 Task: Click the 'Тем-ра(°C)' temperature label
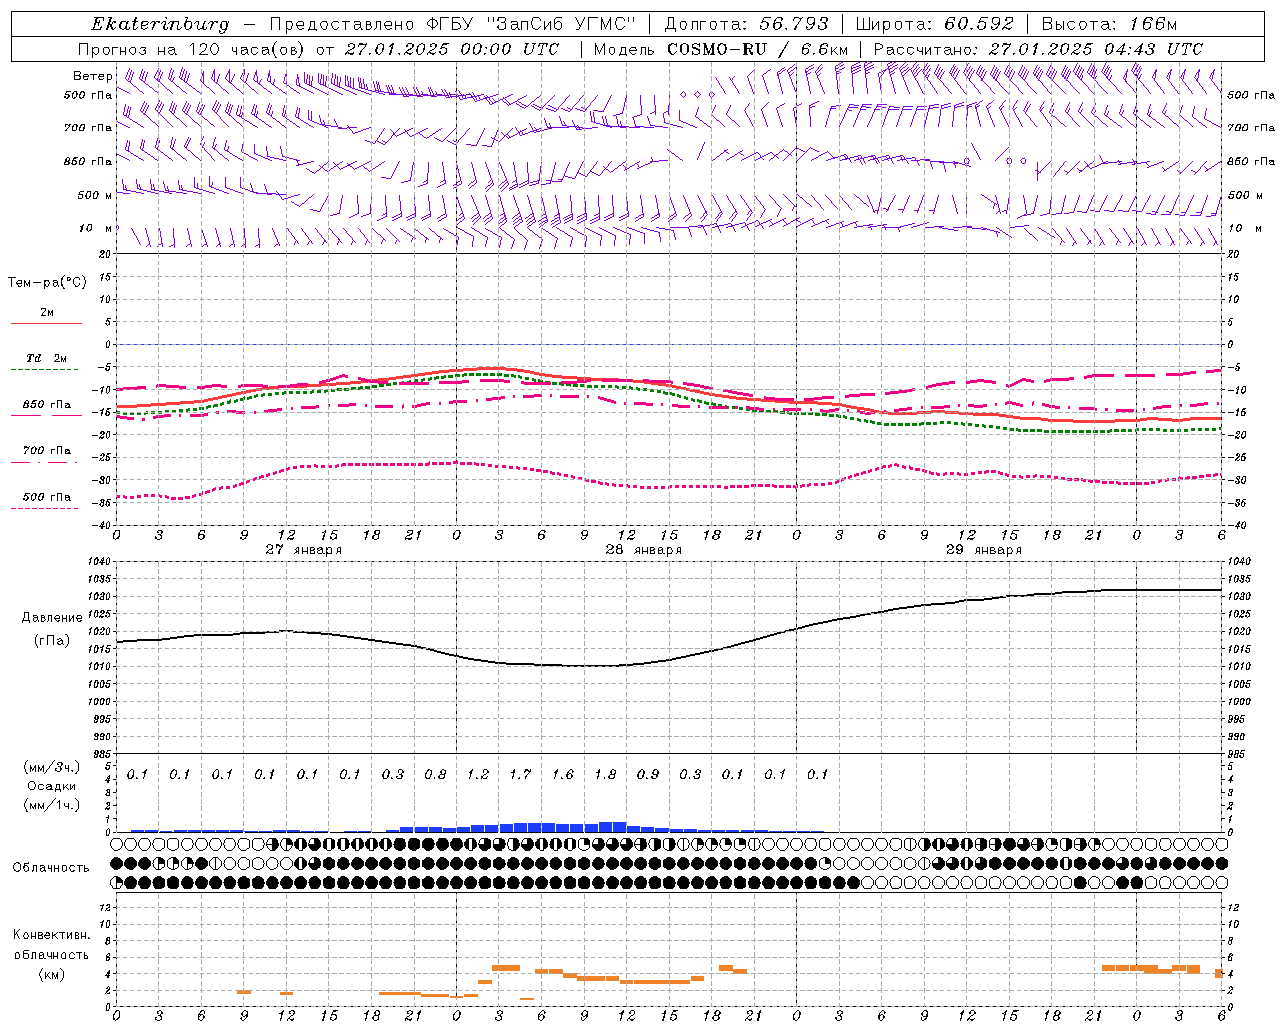(47, 283)
